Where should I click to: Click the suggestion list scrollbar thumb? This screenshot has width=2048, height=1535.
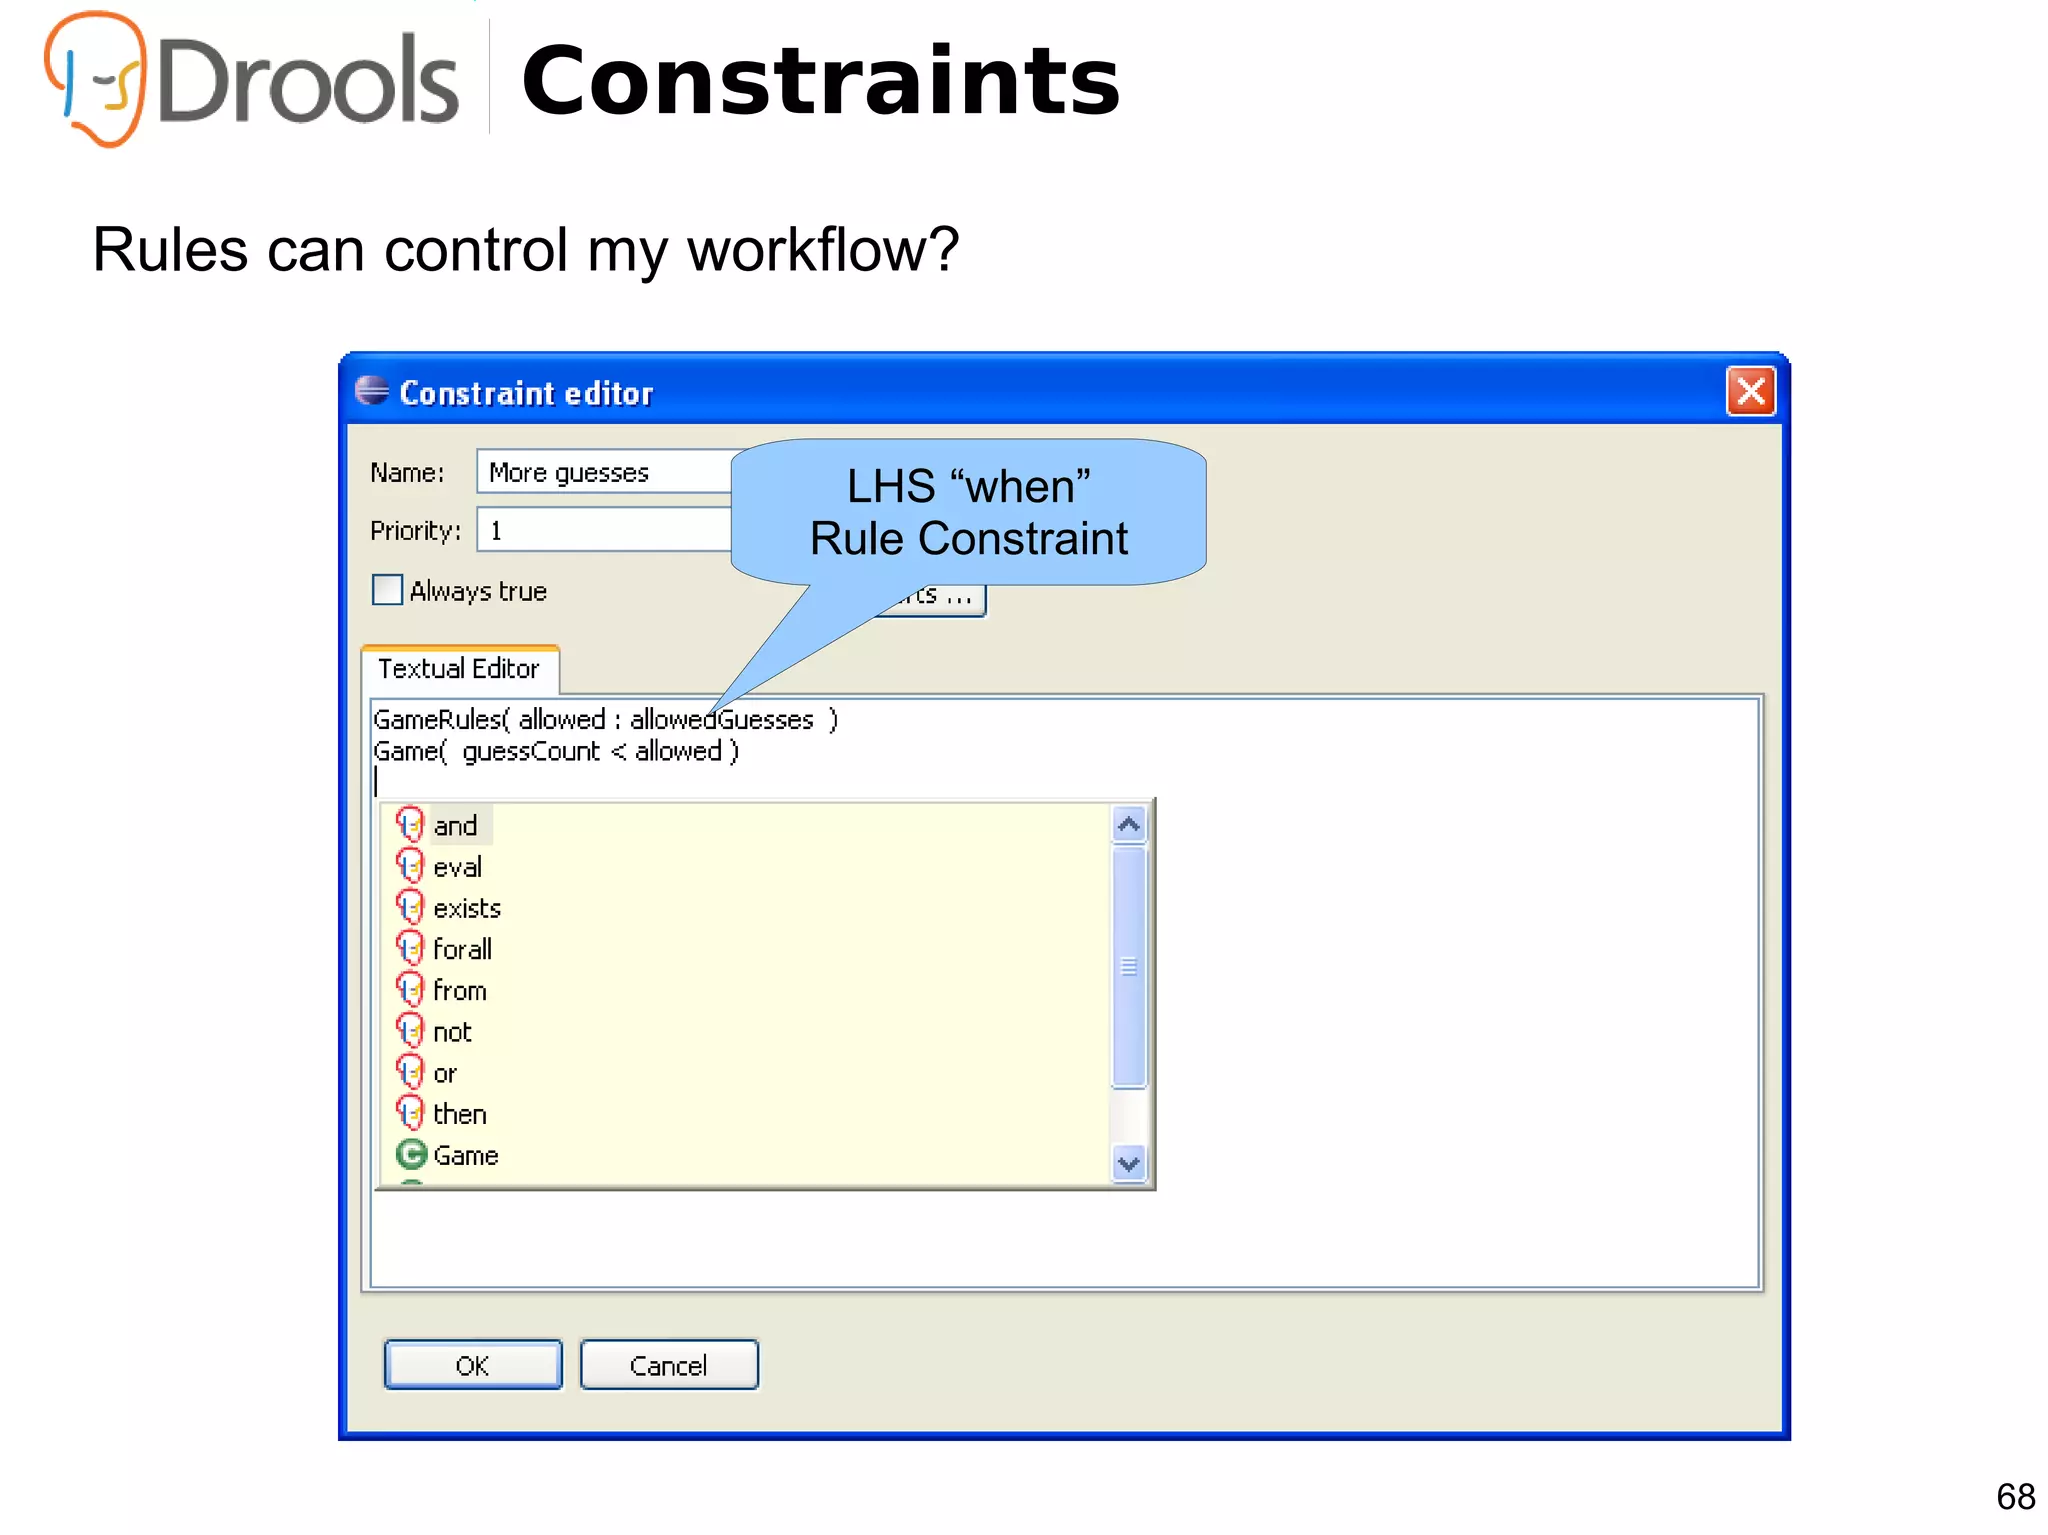[1129, 966]
